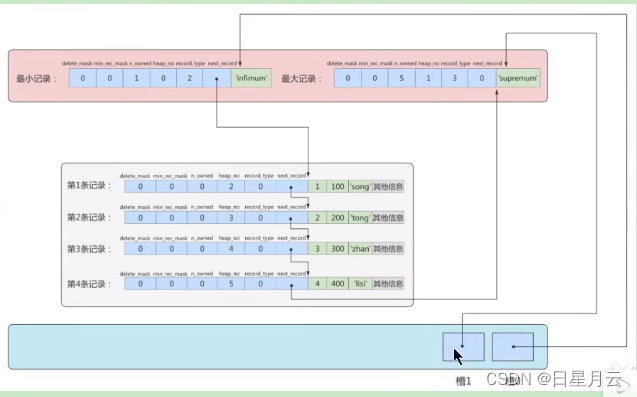Click the 第4条记录 row label

click(89, 284)
